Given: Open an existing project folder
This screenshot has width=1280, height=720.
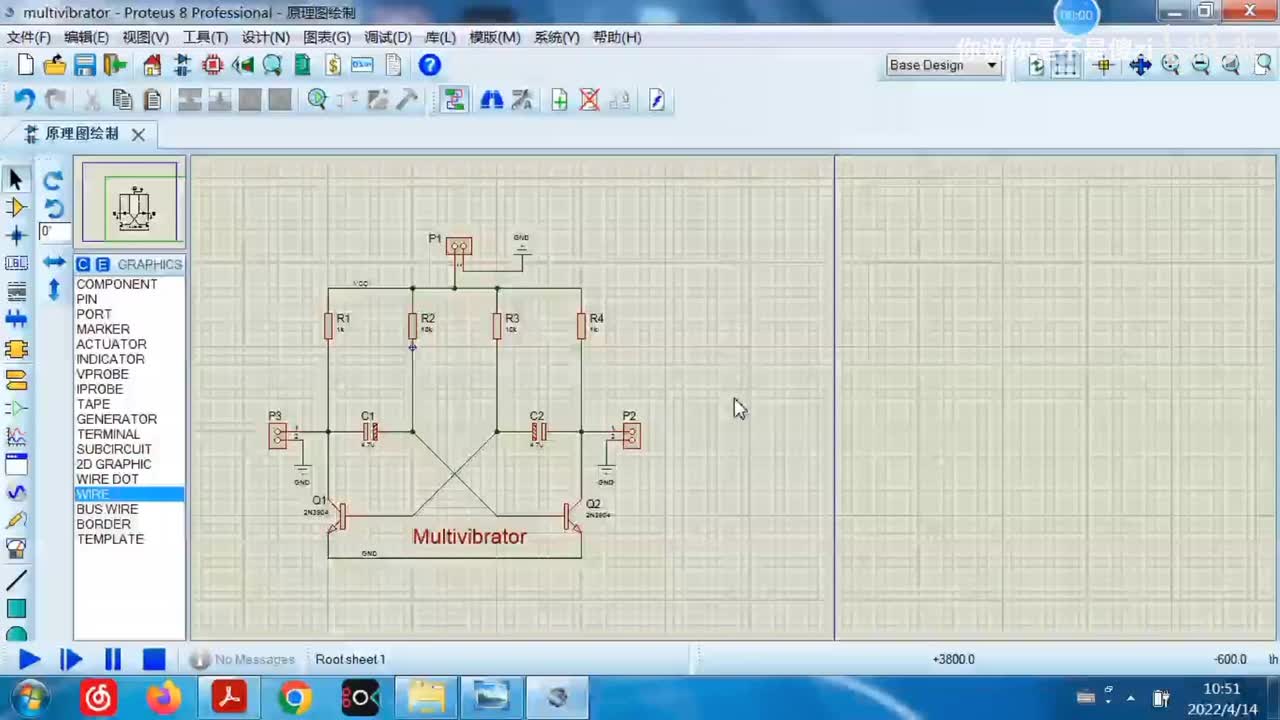Looking at the screenshot, I should click(55, 65).
